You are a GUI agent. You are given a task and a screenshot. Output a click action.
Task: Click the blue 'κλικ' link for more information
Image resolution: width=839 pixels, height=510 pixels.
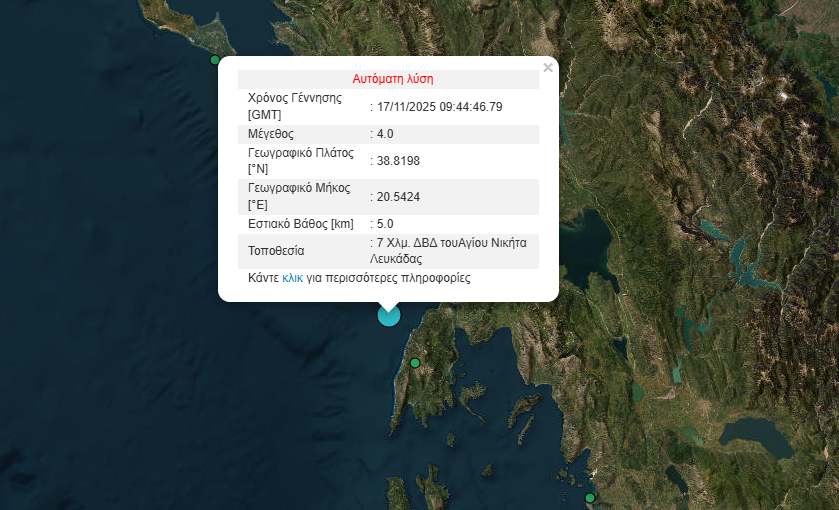292,278
